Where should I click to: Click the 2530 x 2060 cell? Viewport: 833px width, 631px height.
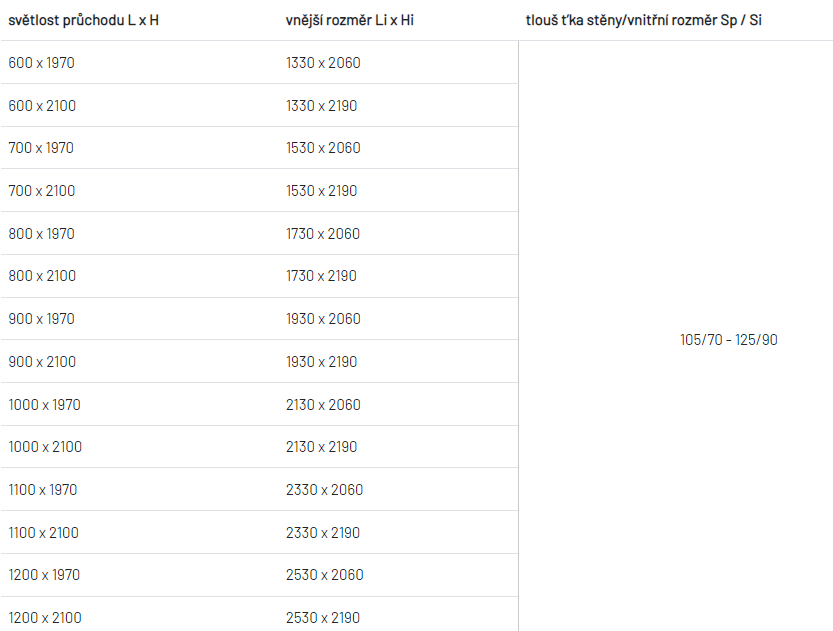coord(325,575)
